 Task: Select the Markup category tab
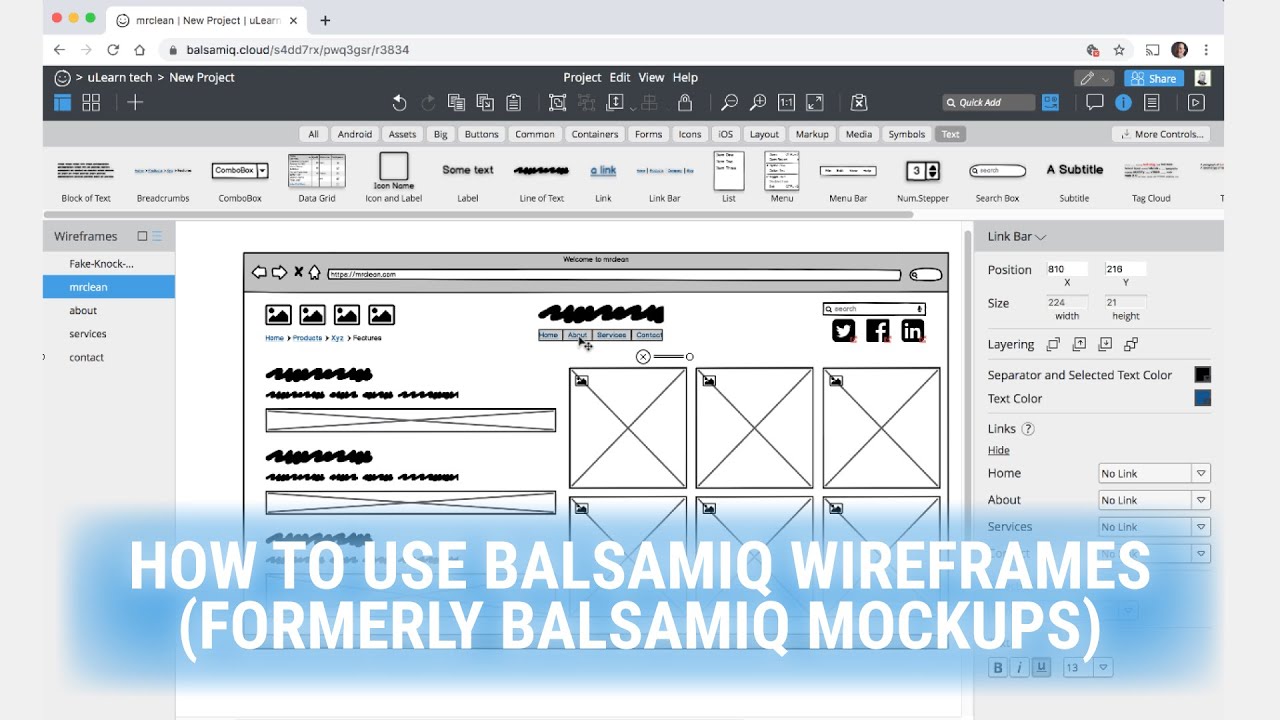click(x=812, y=134)
